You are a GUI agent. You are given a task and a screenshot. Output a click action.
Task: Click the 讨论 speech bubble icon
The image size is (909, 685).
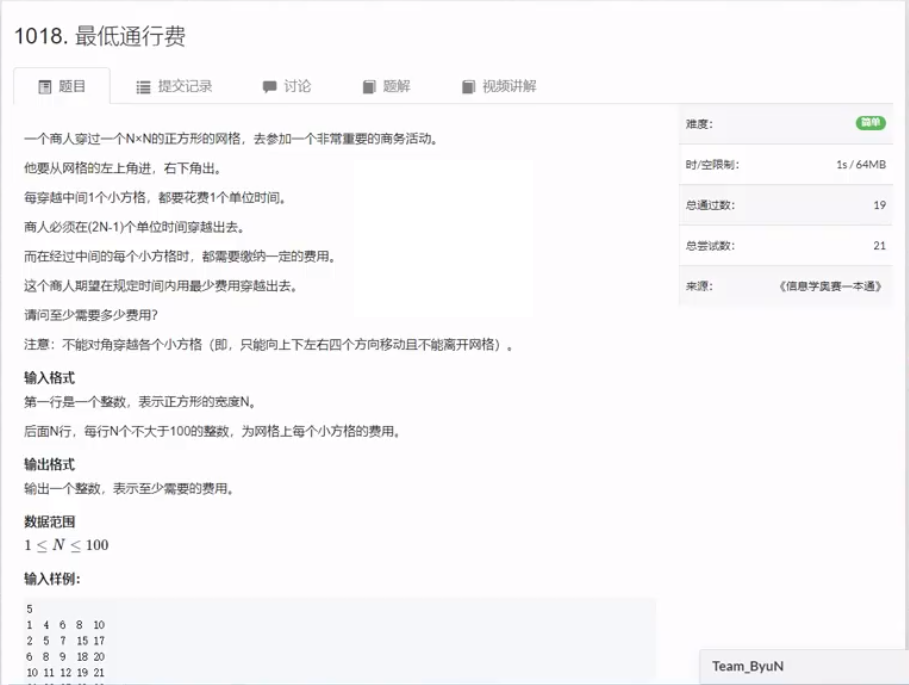point(269,87)
